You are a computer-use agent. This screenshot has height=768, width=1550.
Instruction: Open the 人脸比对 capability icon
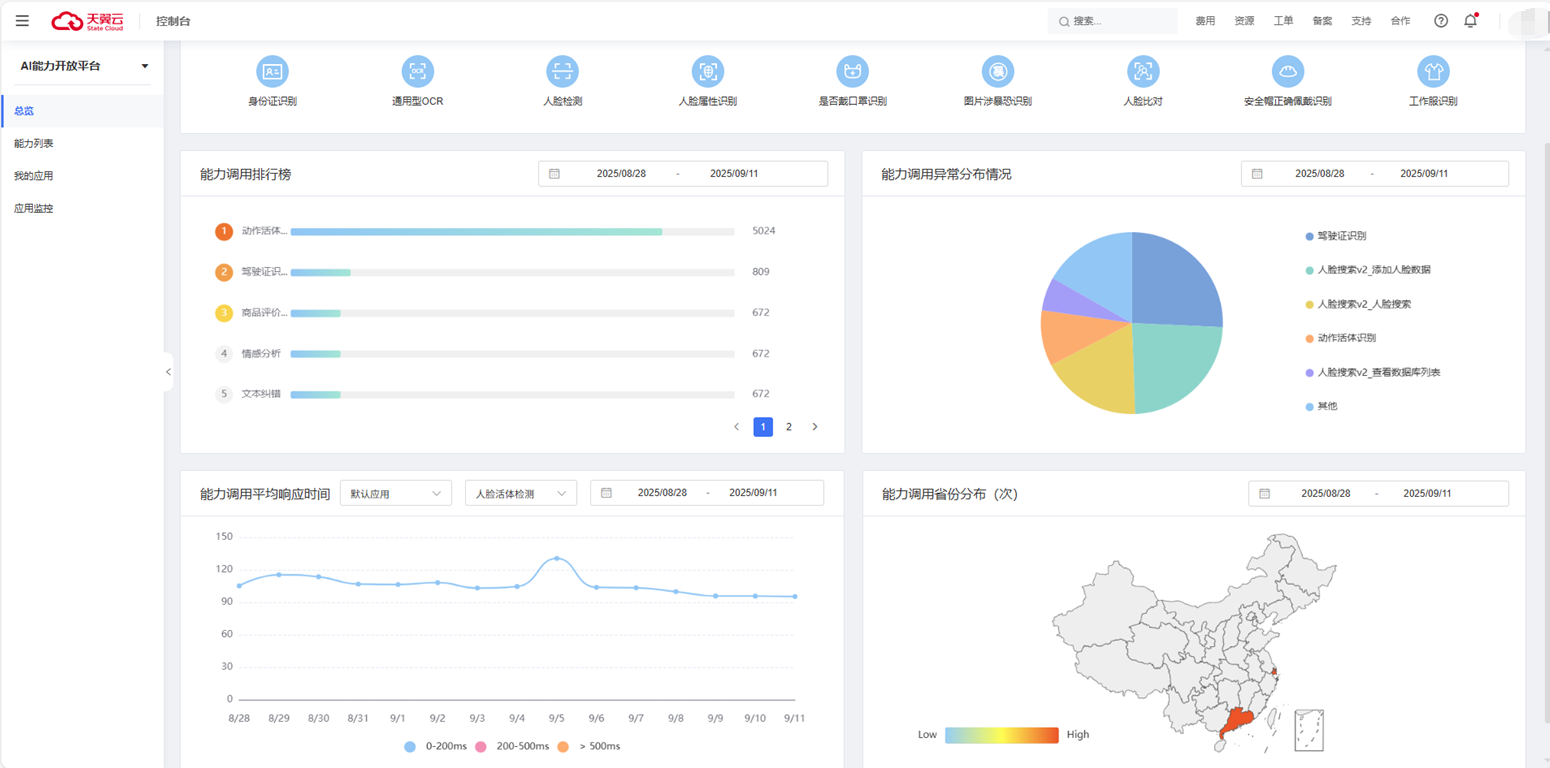(1143, 71)
